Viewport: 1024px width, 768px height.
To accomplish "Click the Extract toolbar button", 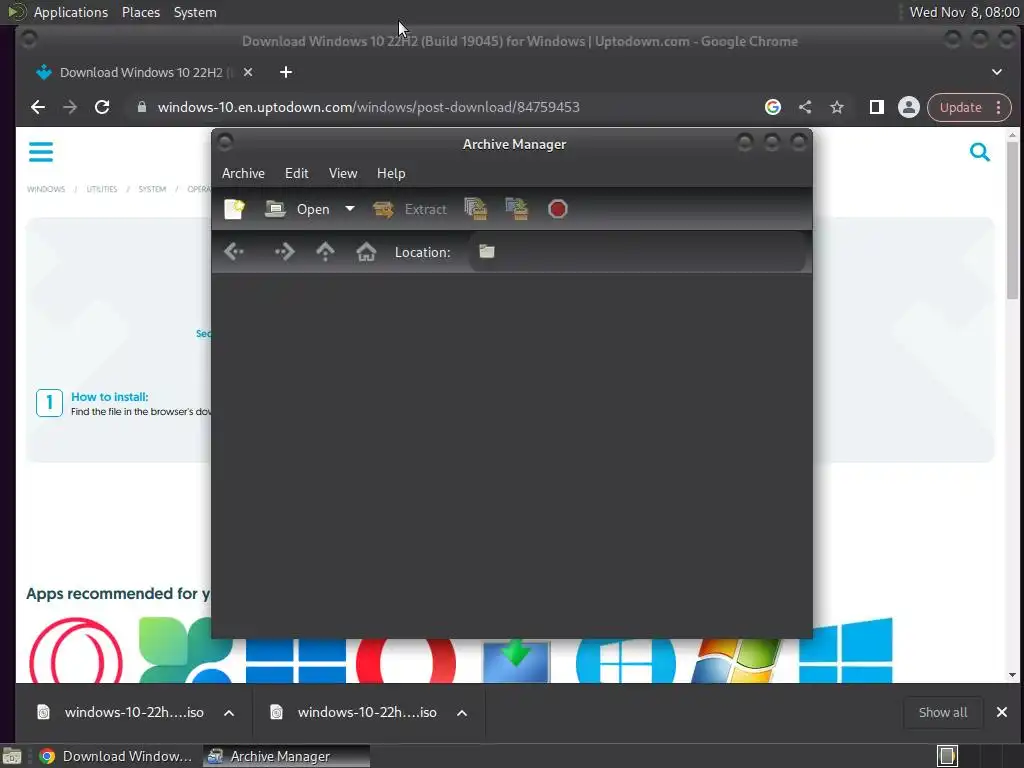I will pyautogui.click(x=410, y=209).
